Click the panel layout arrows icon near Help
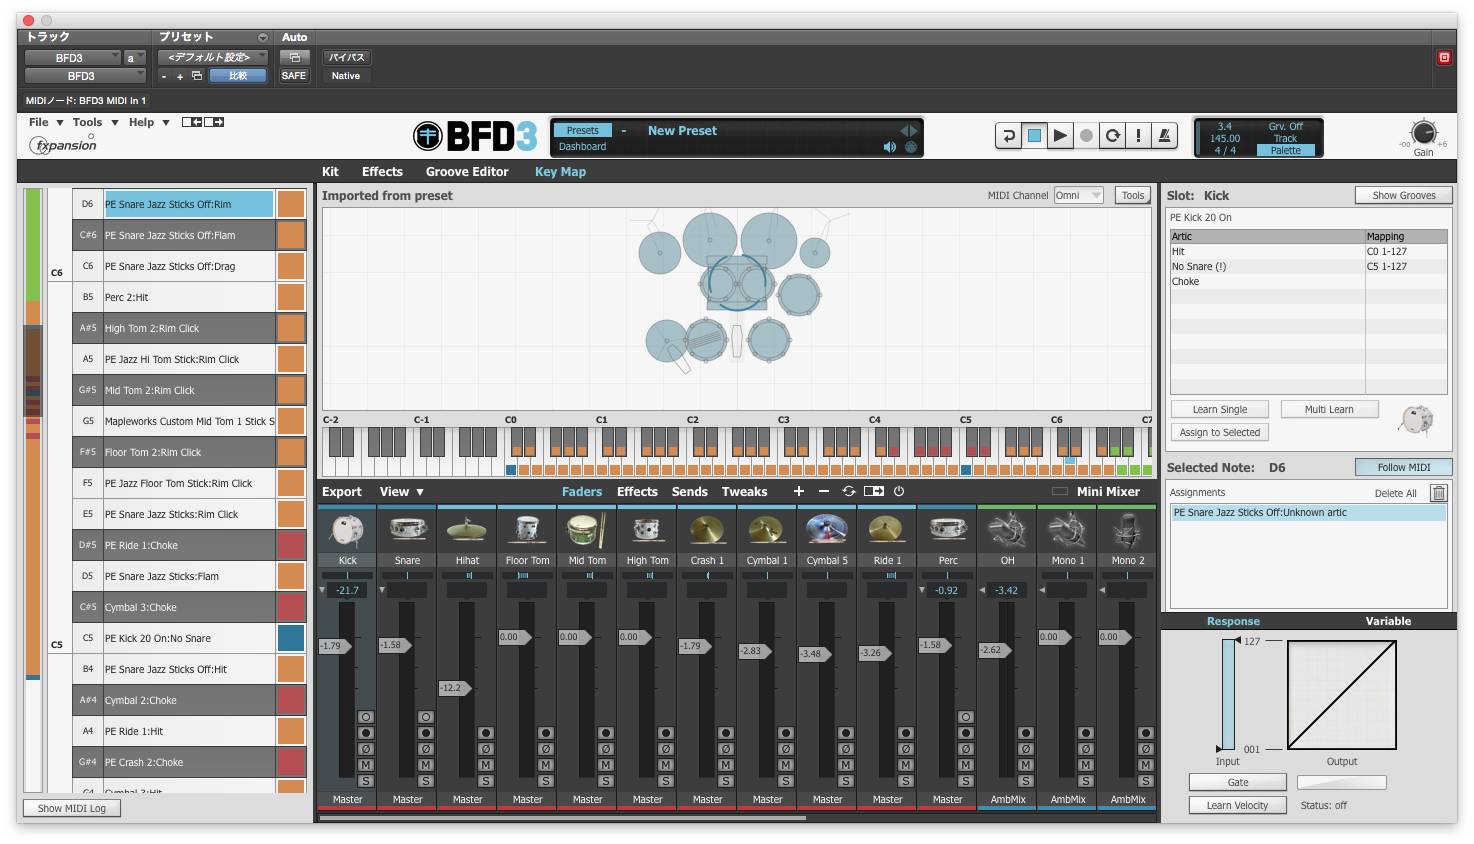 pyautogui.click(x=203, y=122)
